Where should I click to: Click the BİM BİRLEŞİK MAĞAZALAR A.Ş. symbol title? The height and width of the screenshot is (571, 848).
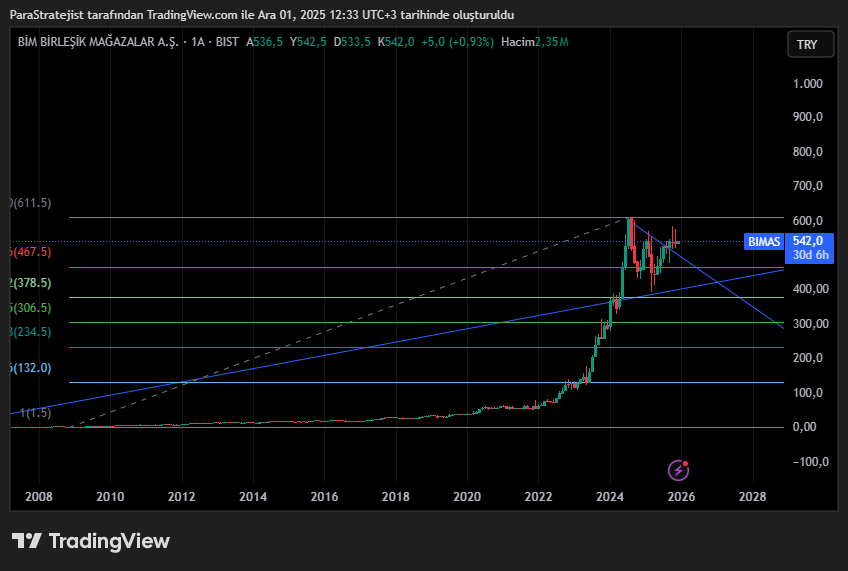(98, 42)
